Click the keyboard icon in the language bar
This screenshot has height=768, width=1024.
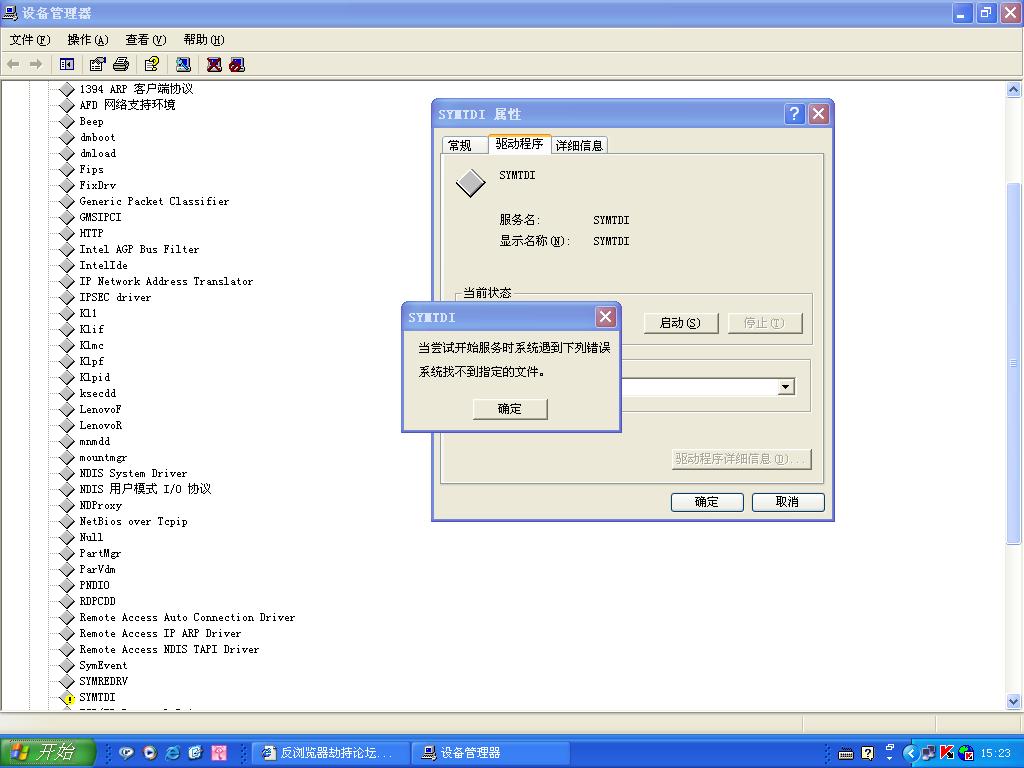coord(846,754)
